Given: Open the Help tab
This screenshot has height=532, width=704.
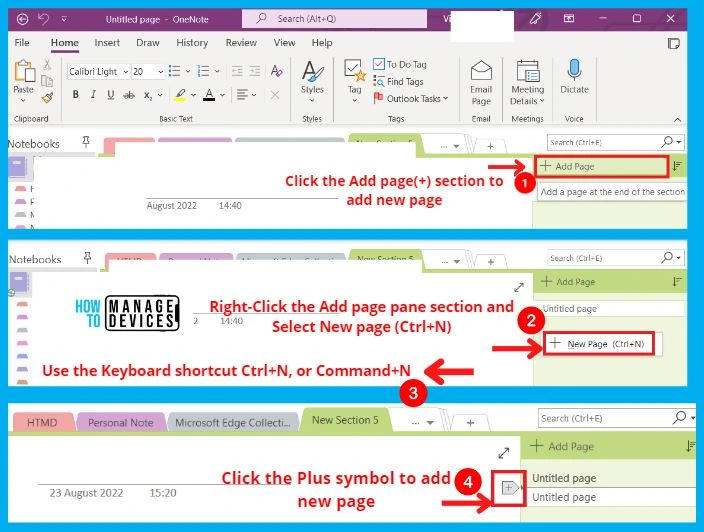Looking at the screenshot, I should (x=322, y=43).
